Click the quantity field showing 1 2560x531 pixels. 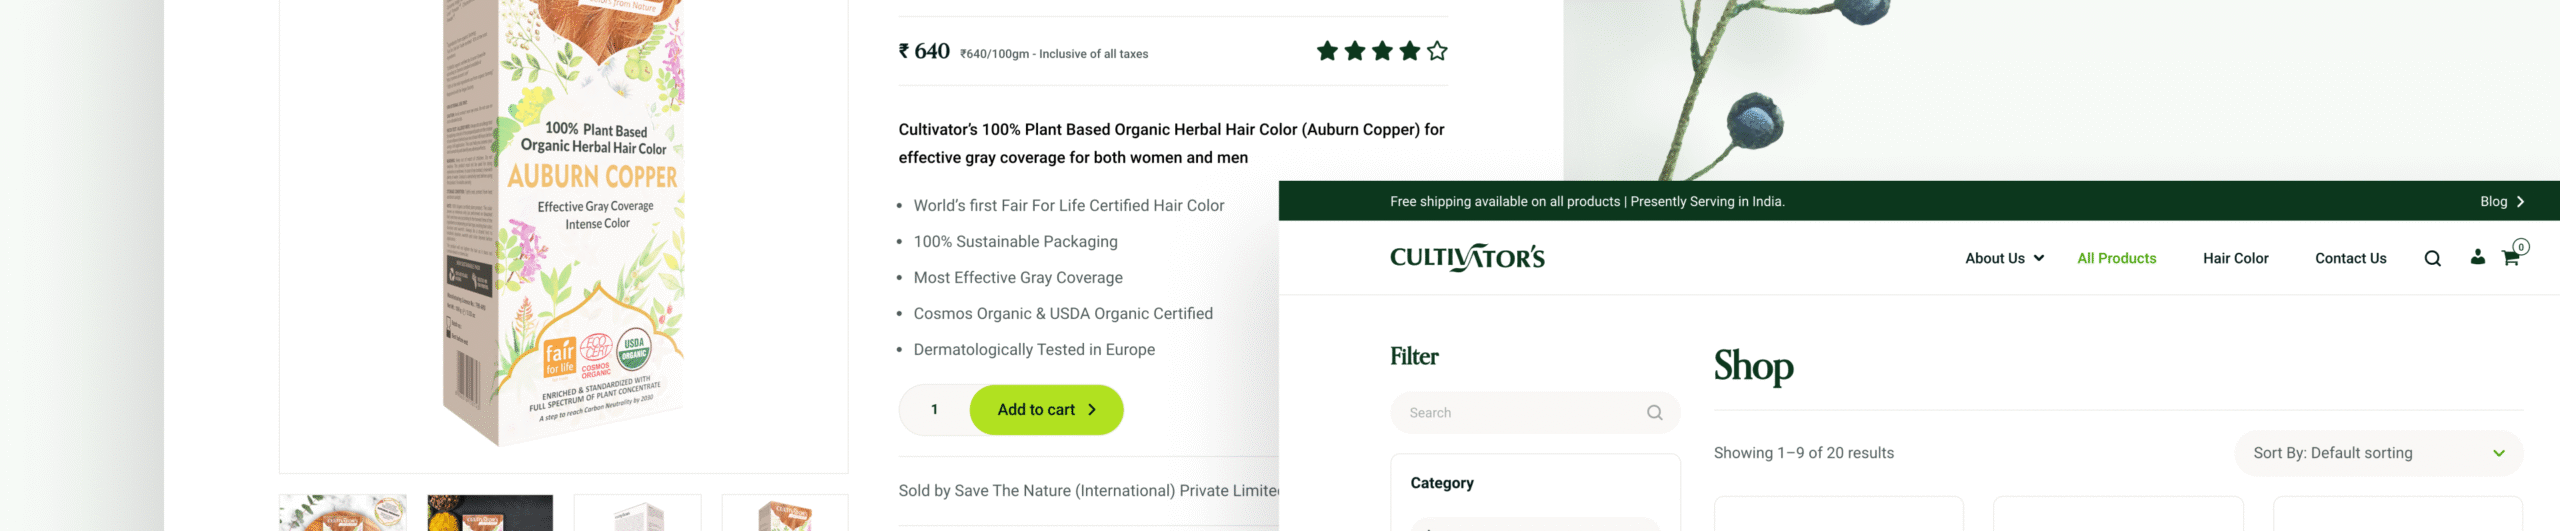click(x=934, y=410)
